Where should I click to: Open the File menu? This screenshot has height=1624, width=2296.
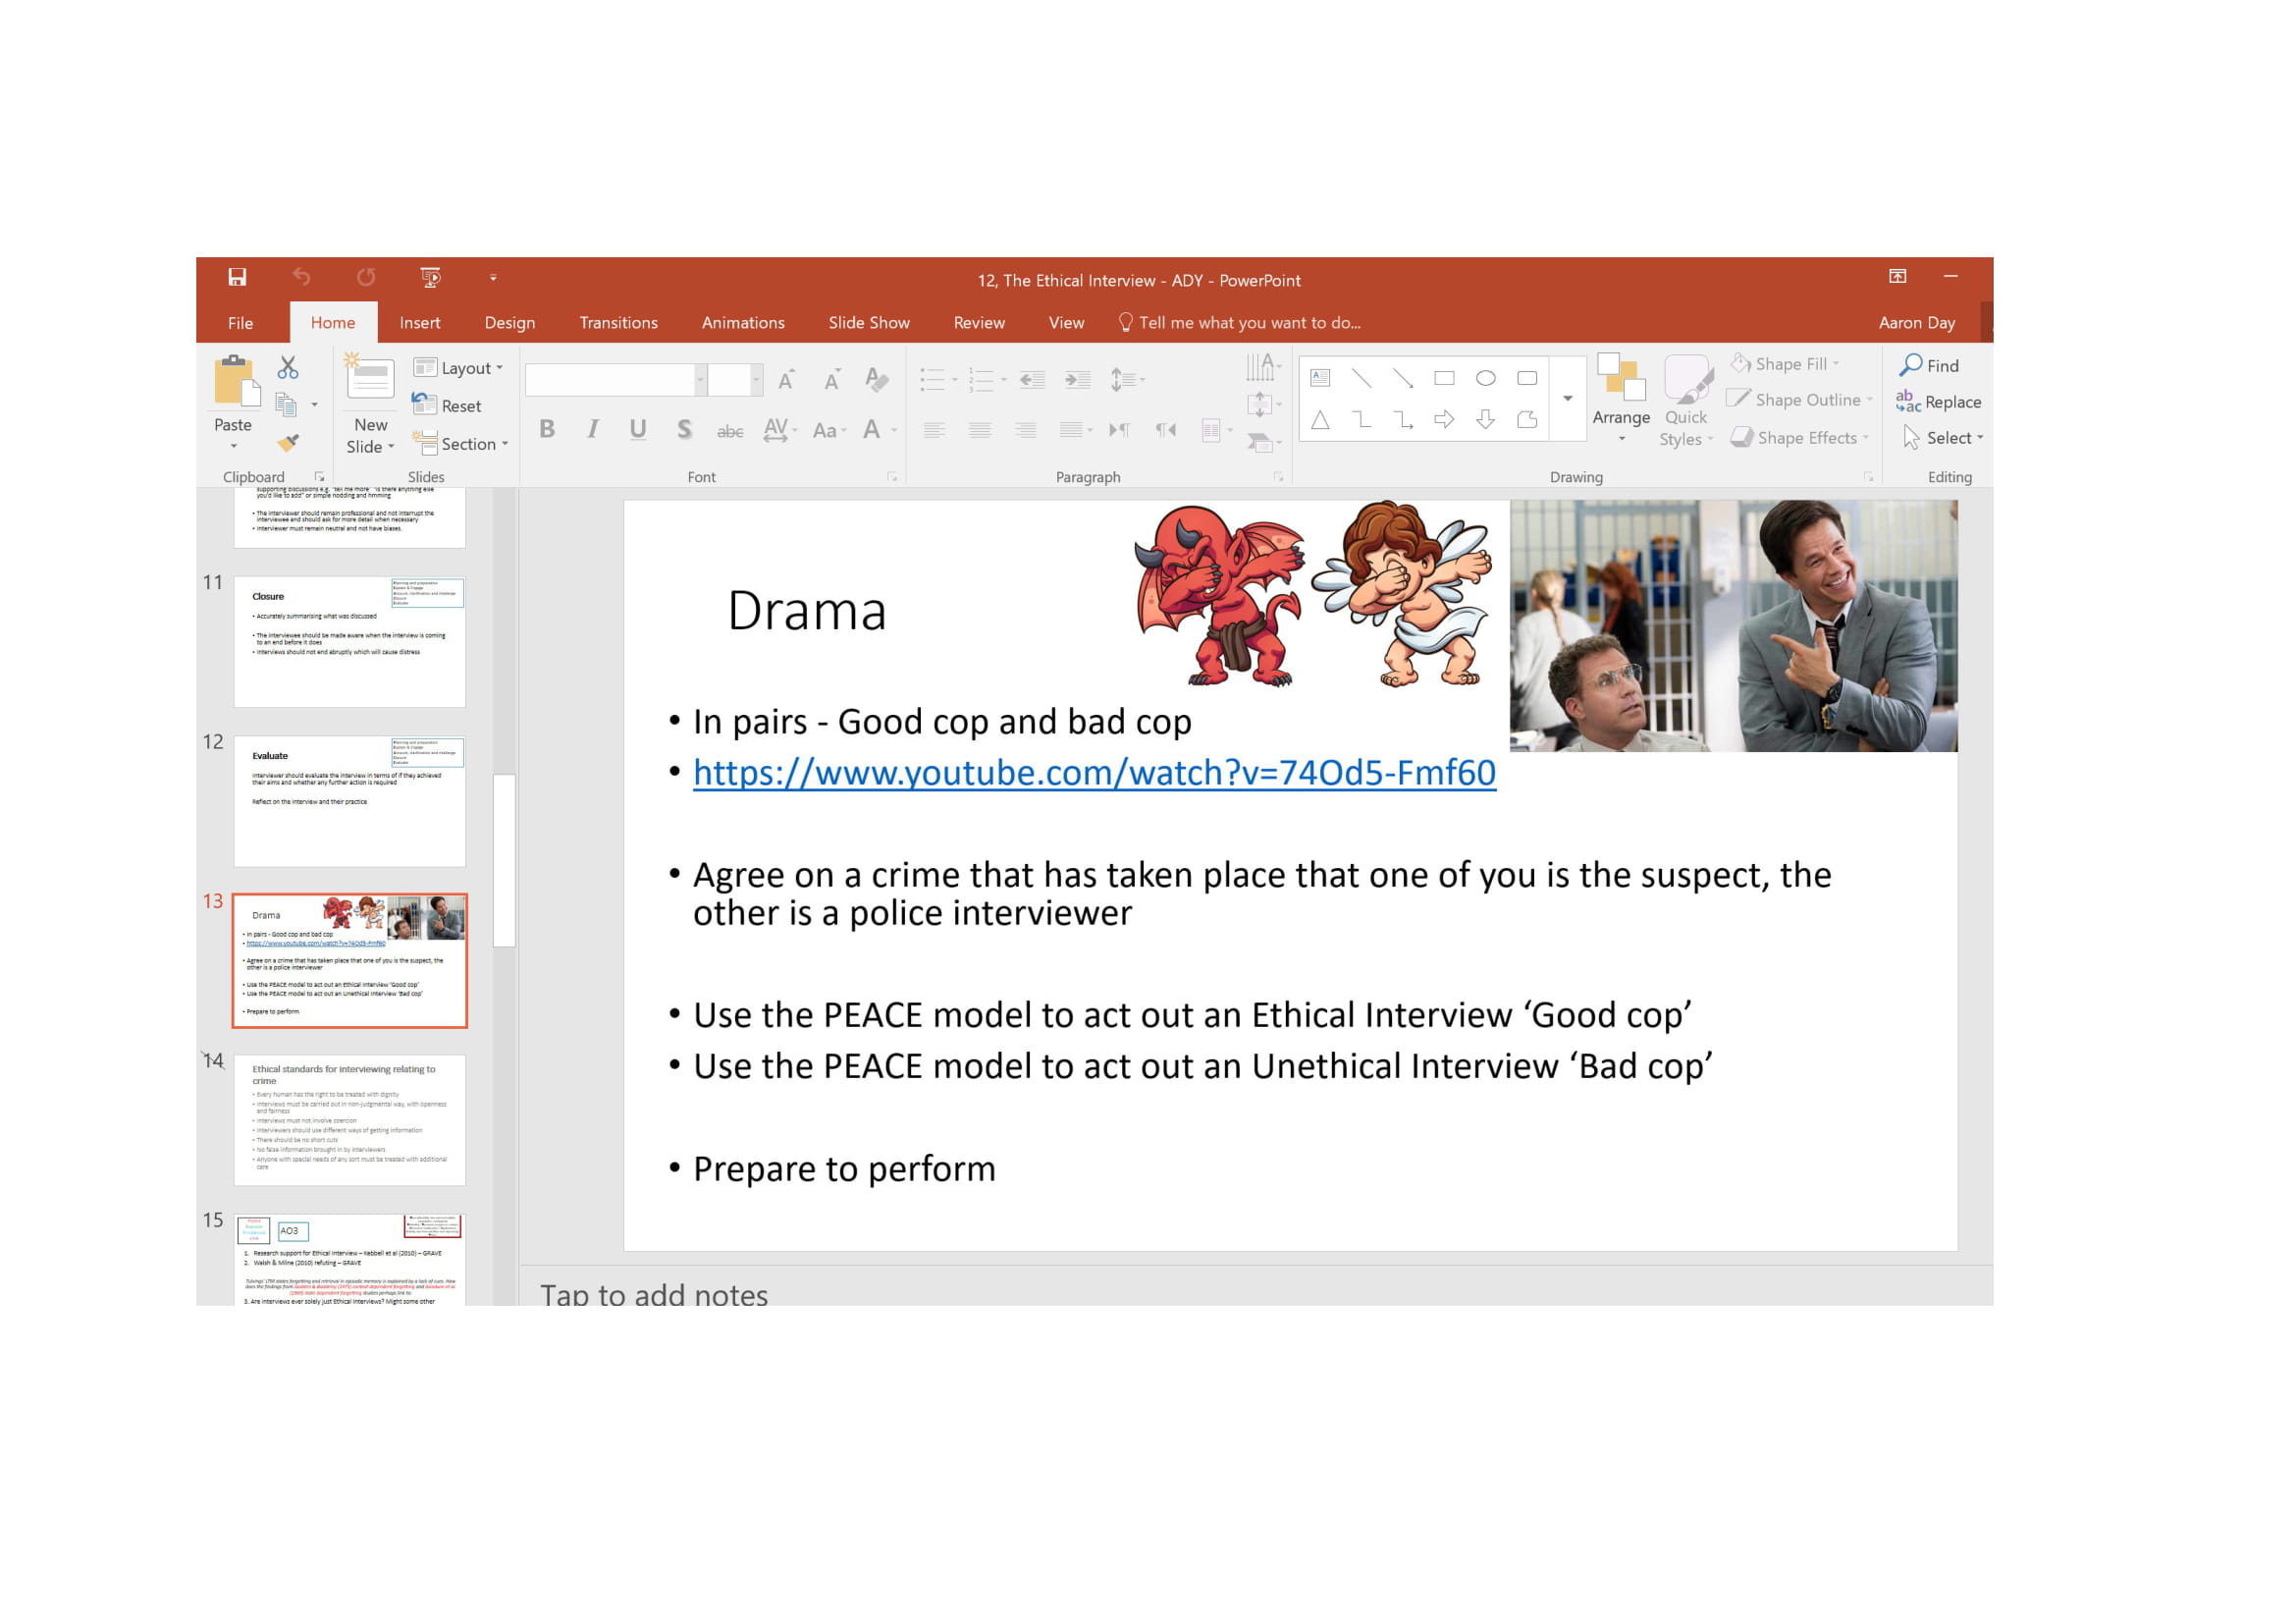(x=240, y=323)
